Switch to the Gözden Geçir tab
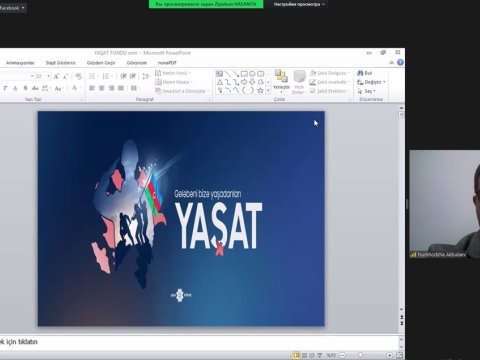Viewport: 480px width, 360px height. tap(101, 63)
